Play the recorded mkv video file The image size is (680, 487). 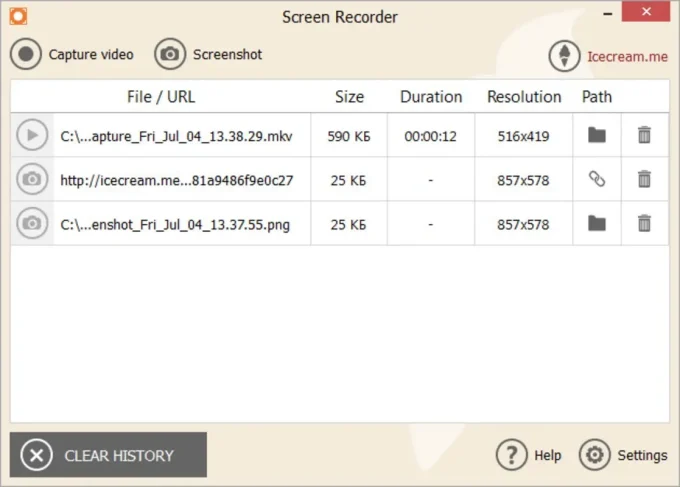pyautogui.click(x=32, y=135)
